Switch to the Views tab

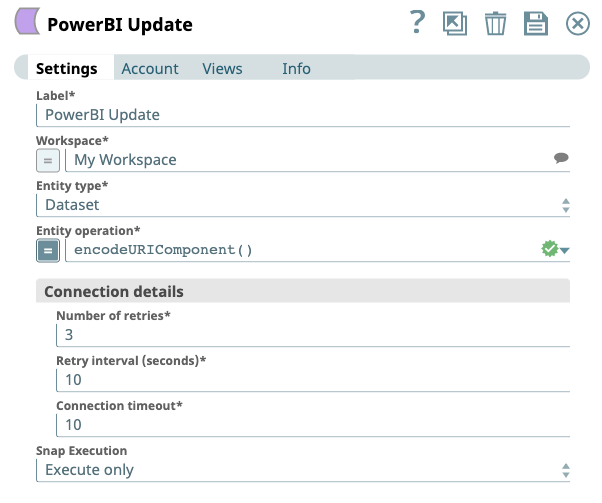tap(222, 69)
